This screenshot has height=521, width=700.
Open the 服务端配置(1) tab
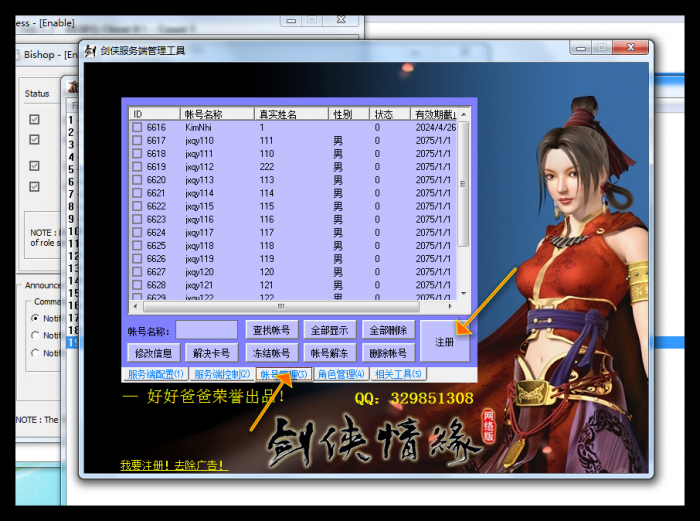[x=155, y=374]
